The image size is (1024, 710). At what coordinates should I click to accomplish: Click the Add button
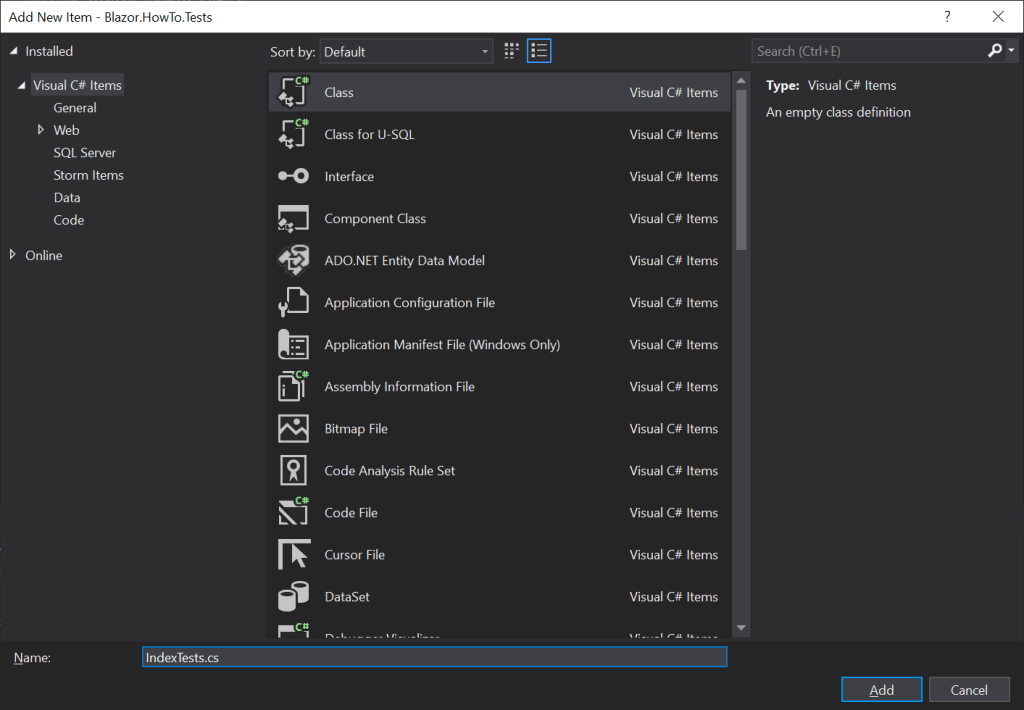pyautogui.click(x=881, y=689)
